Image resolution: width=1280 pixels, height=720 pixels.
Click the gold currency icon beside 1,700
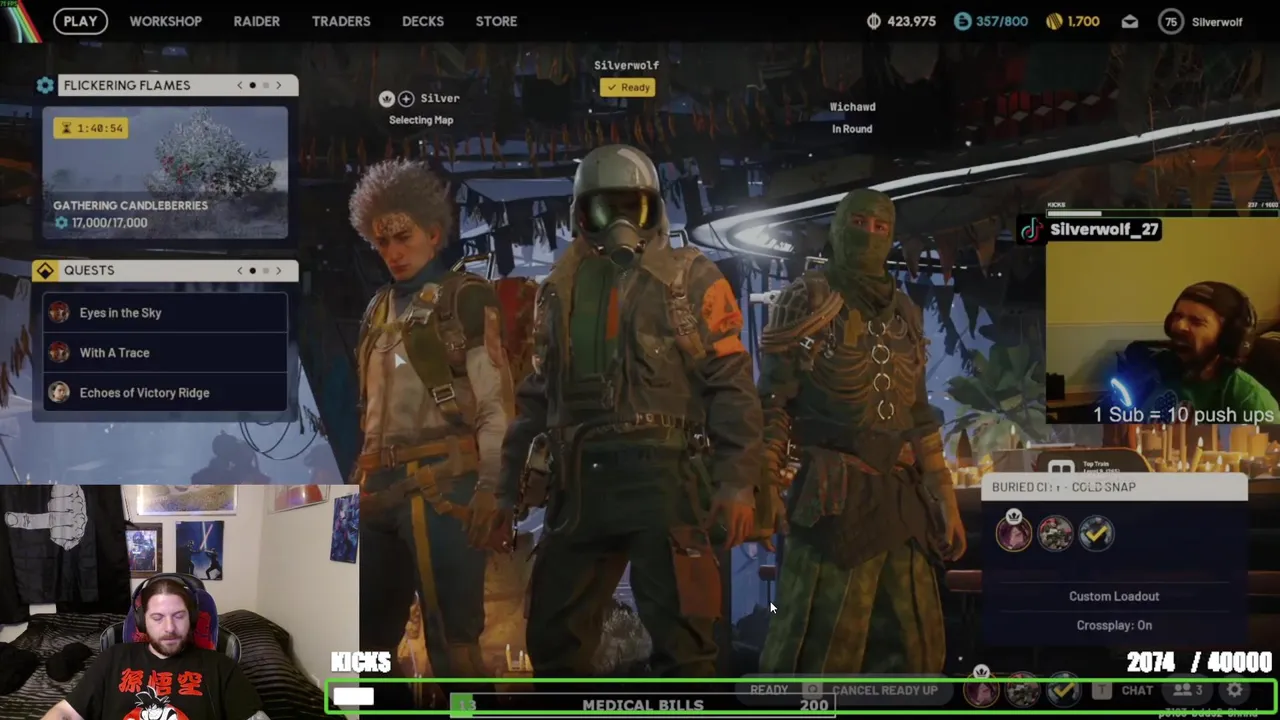coord(1054,21)
